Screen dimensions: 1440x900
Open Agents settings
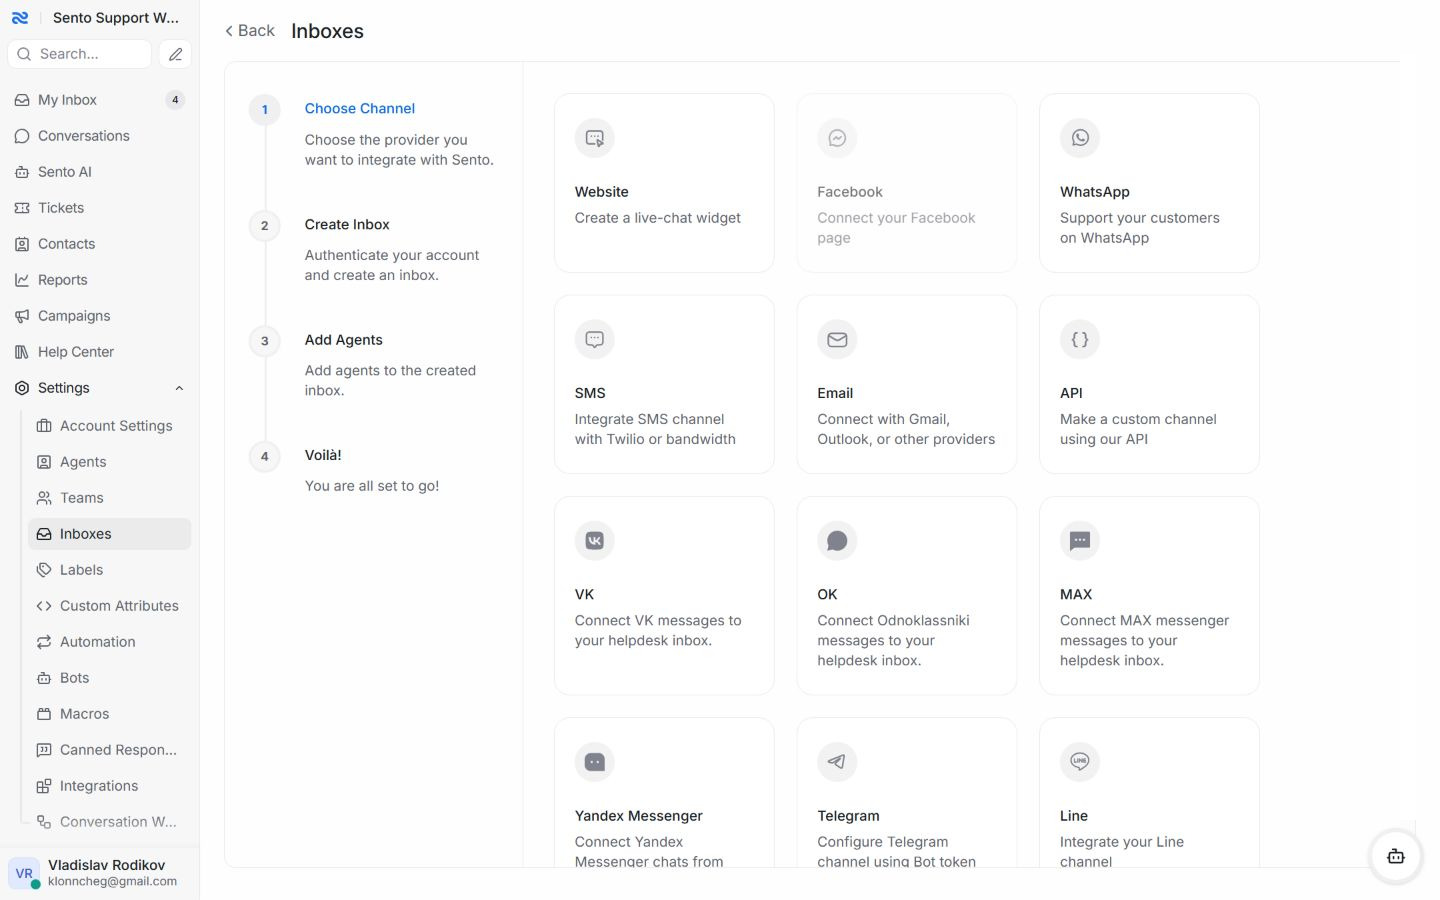click(110, 462)
